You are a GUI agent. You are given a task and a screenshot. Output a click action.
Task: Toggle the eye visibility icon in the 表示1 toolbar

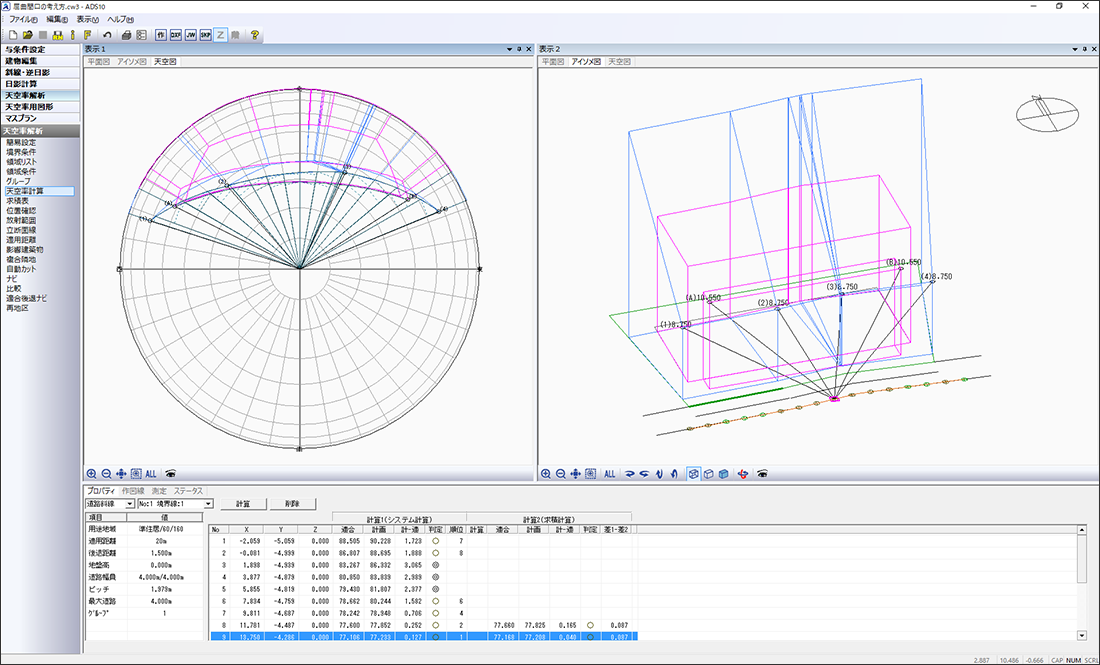click(170, 474)
